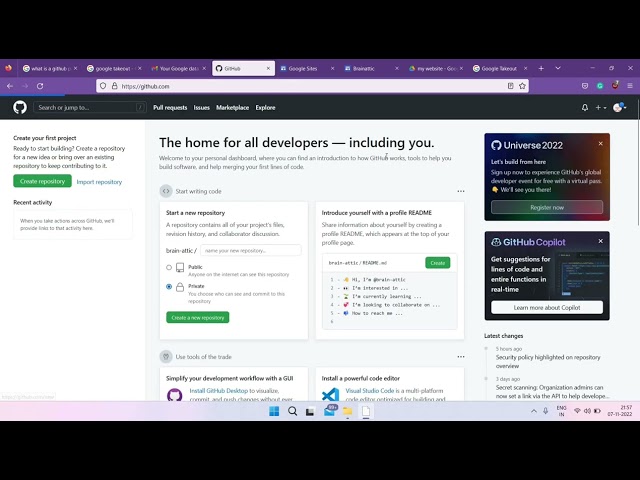Open Explore in header
Image resolution: width=640 pixels, height=480 pixels.
pos(265,107)
